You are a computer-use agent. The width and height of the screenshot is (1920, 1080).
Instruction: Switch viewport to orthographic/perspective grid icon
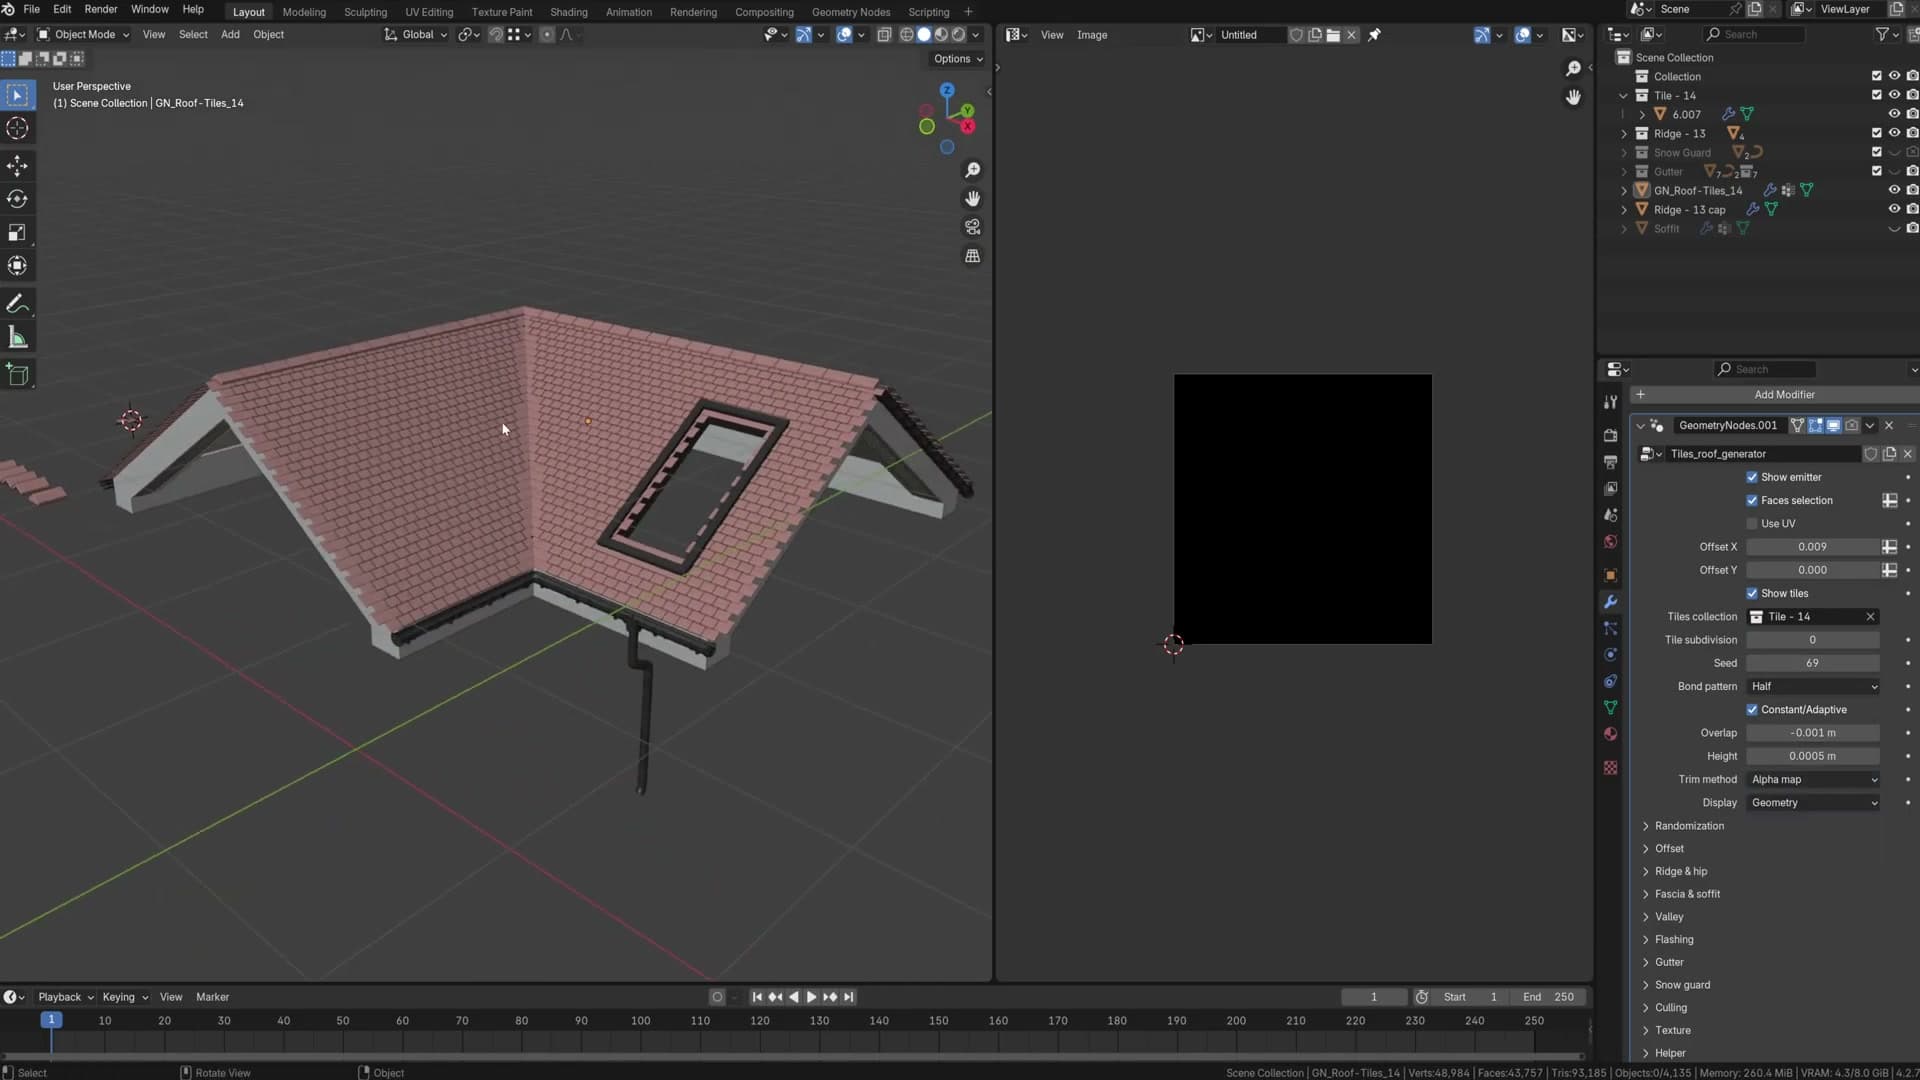point(972,256)
